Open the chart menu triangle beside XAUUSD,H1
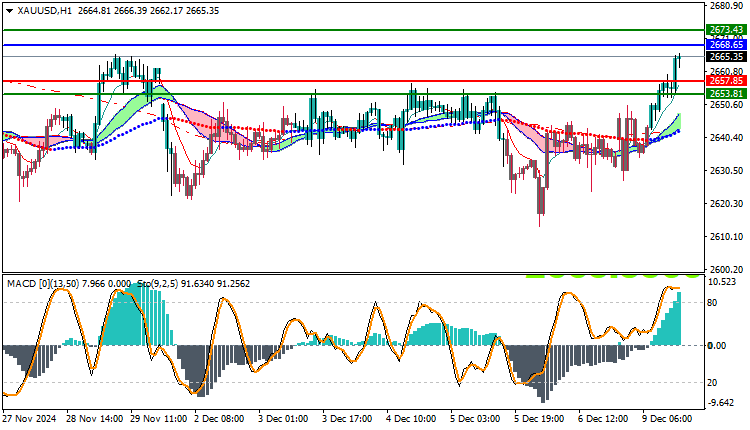 tap(10, 11)
